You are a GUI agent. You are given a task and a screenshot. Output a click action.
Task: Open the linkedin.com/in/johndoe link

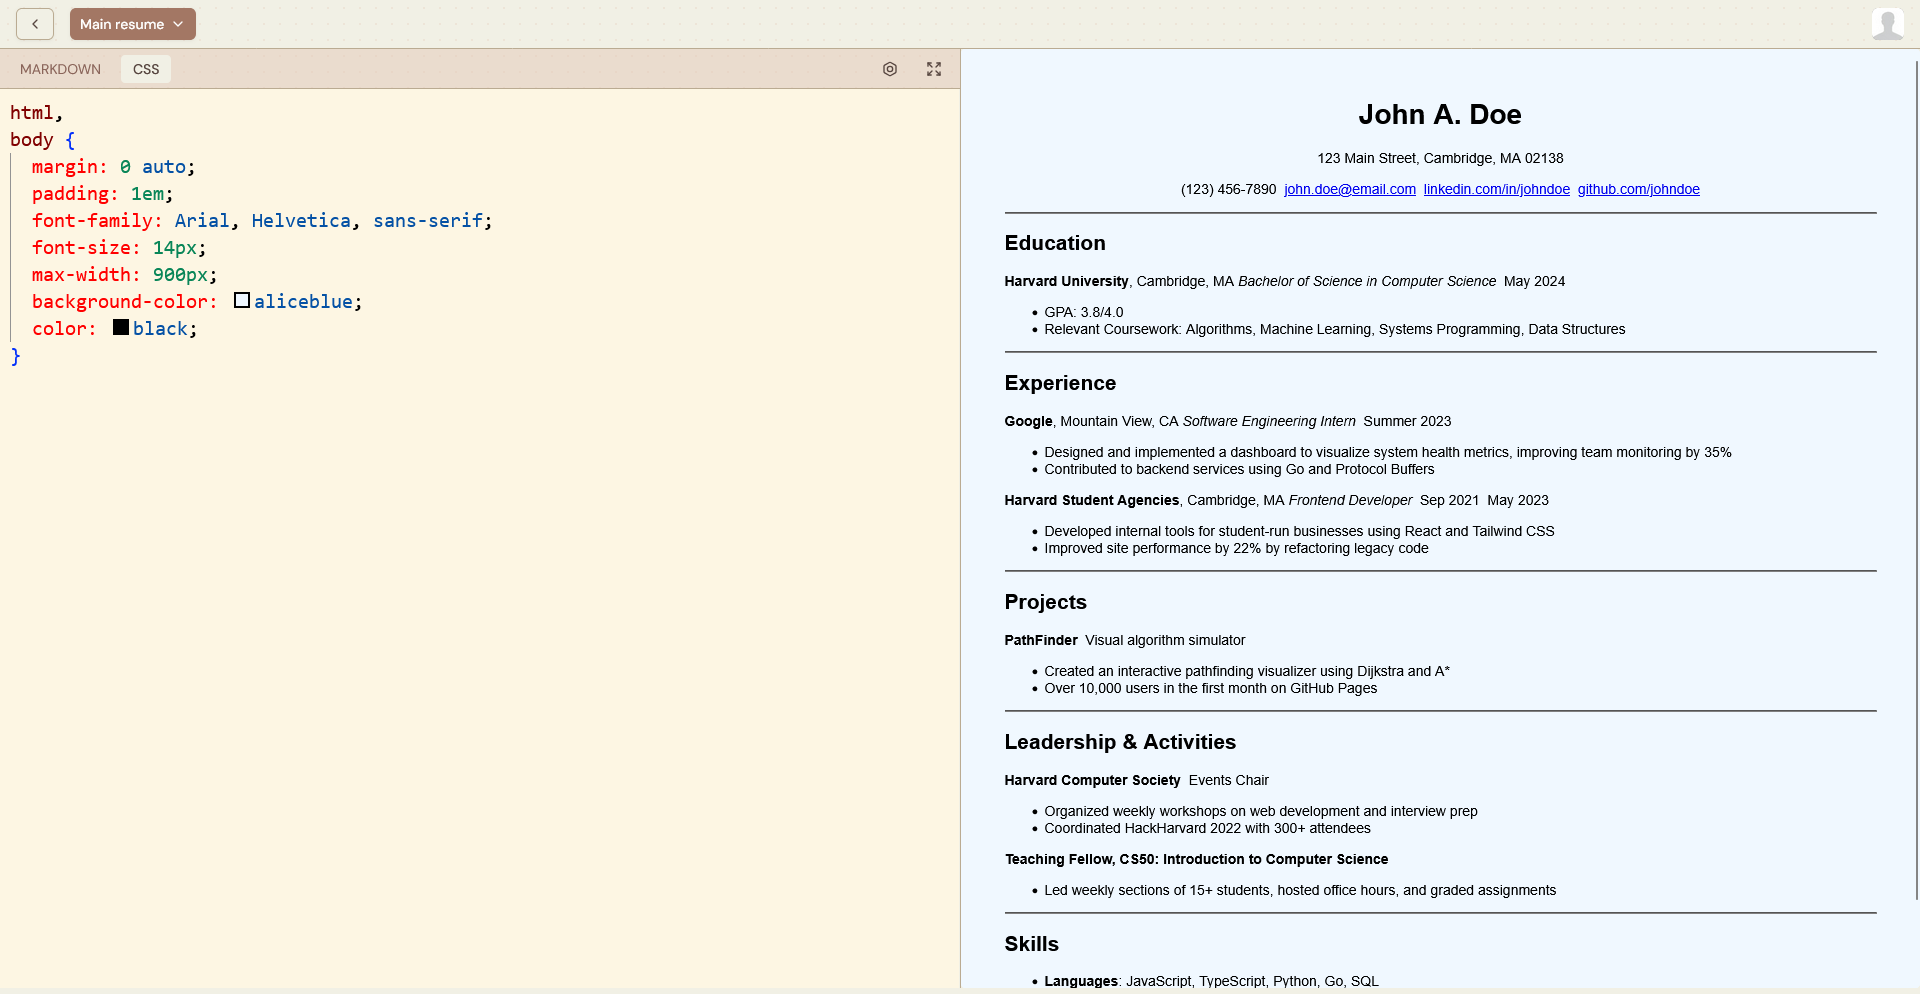[1496, 189]
